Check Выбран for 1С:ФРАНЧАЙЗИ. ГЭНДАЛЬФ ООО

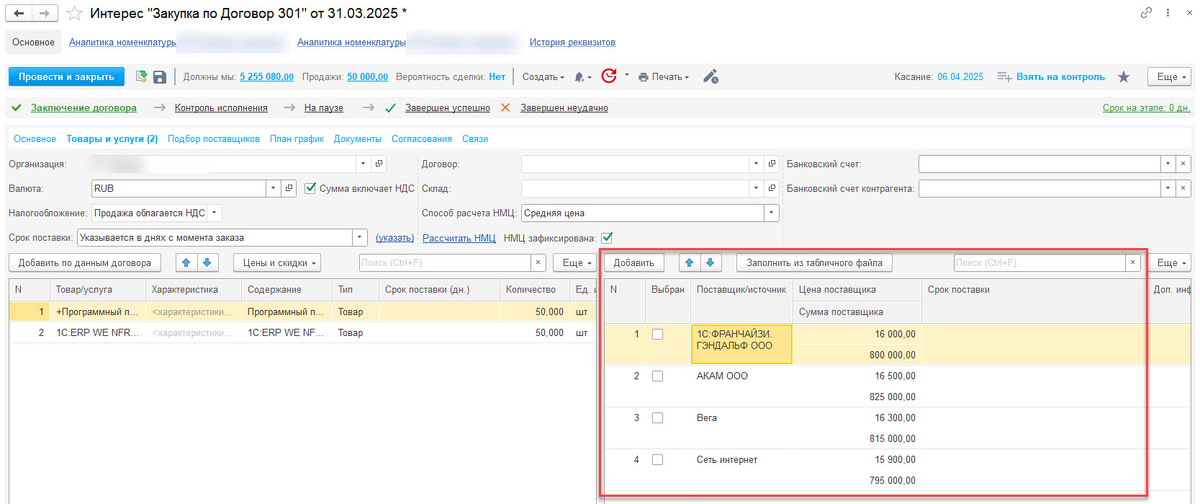point(658,334)
